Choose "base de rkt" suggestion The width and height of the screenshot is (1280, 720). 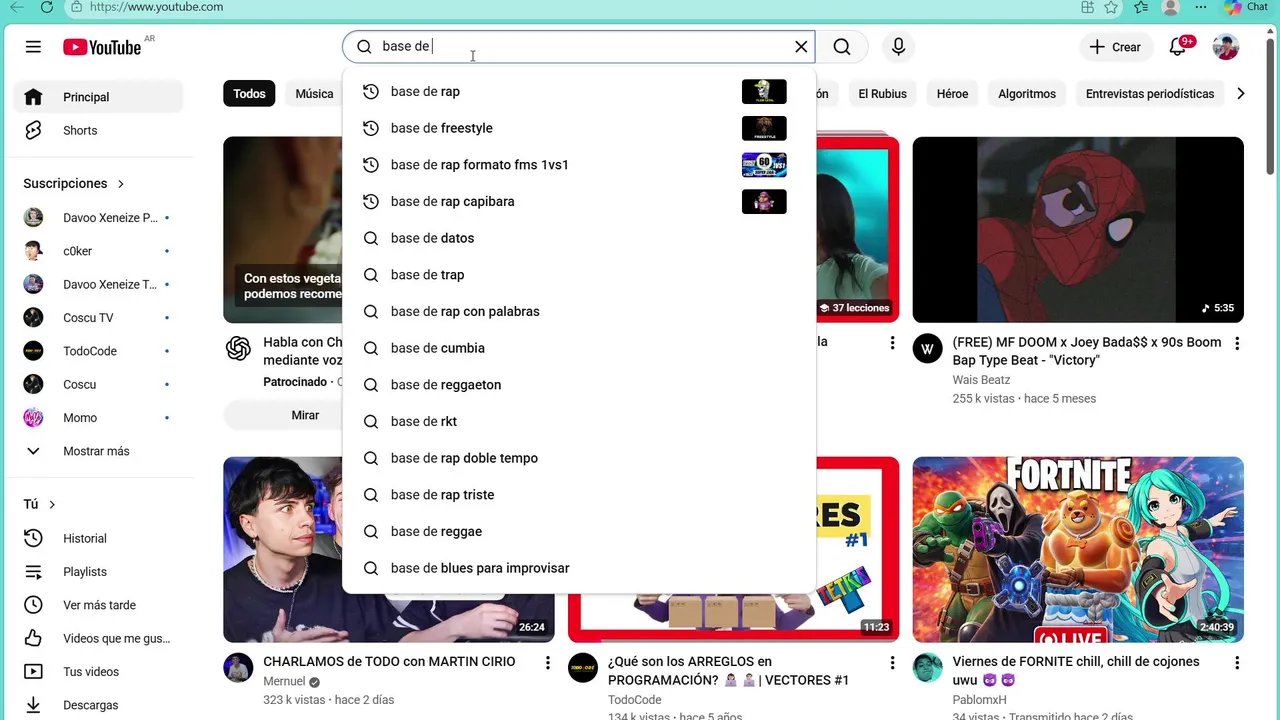click(579, 421)
